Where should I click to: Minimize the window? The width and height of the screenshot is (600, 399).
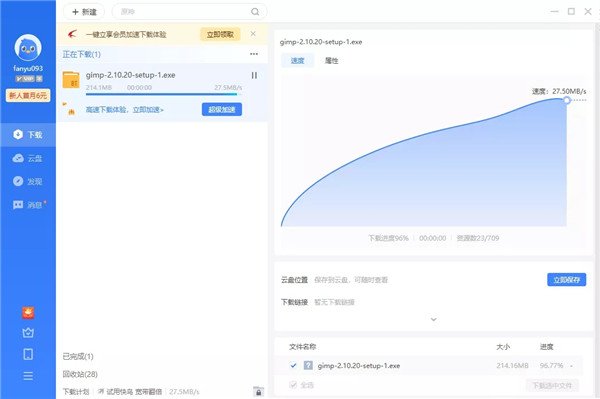(x=554, y=11)
